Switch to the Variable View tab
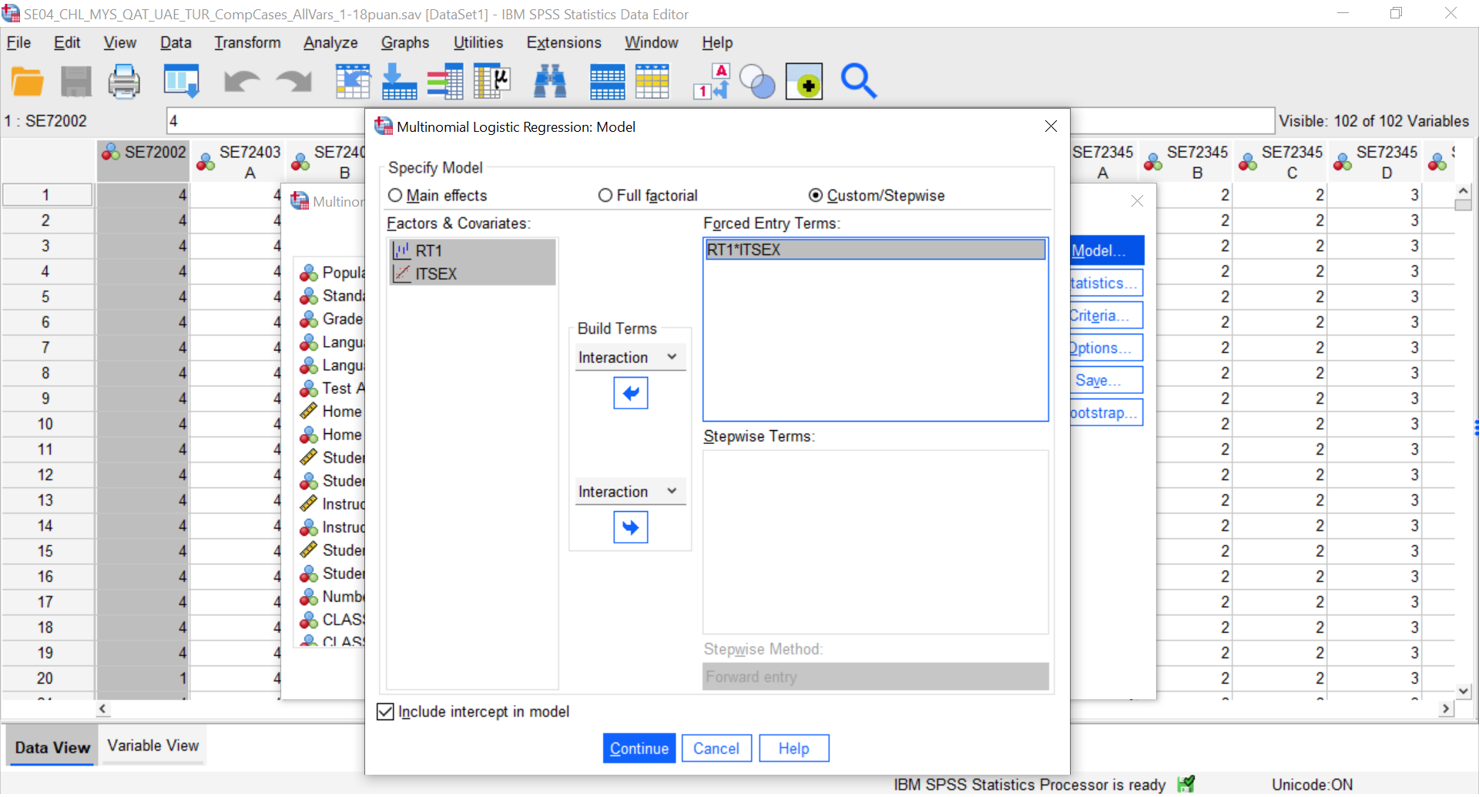The width and height of the screenshot is (1480, 797). 153,746
